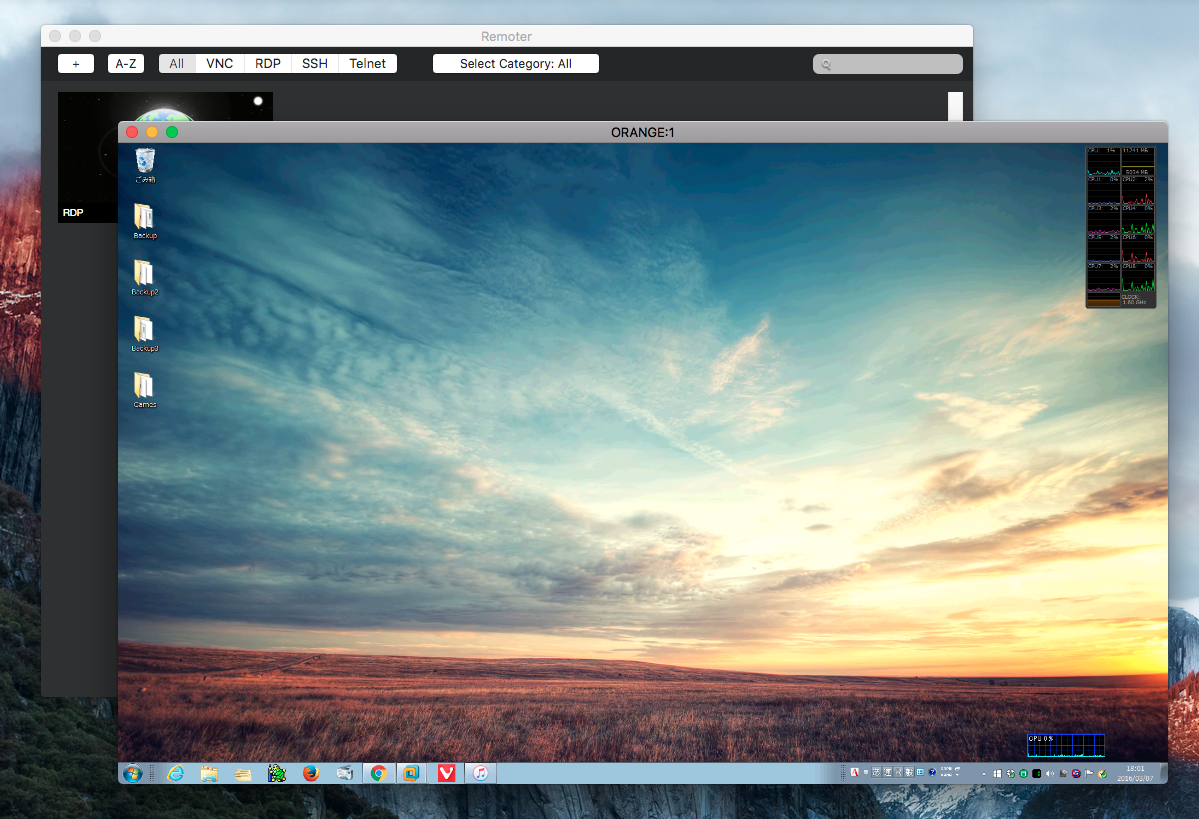Screen dimensions: 1199x819
Task: Open iTunes from the remote taskbar
Action: click(x=480, y=773)
